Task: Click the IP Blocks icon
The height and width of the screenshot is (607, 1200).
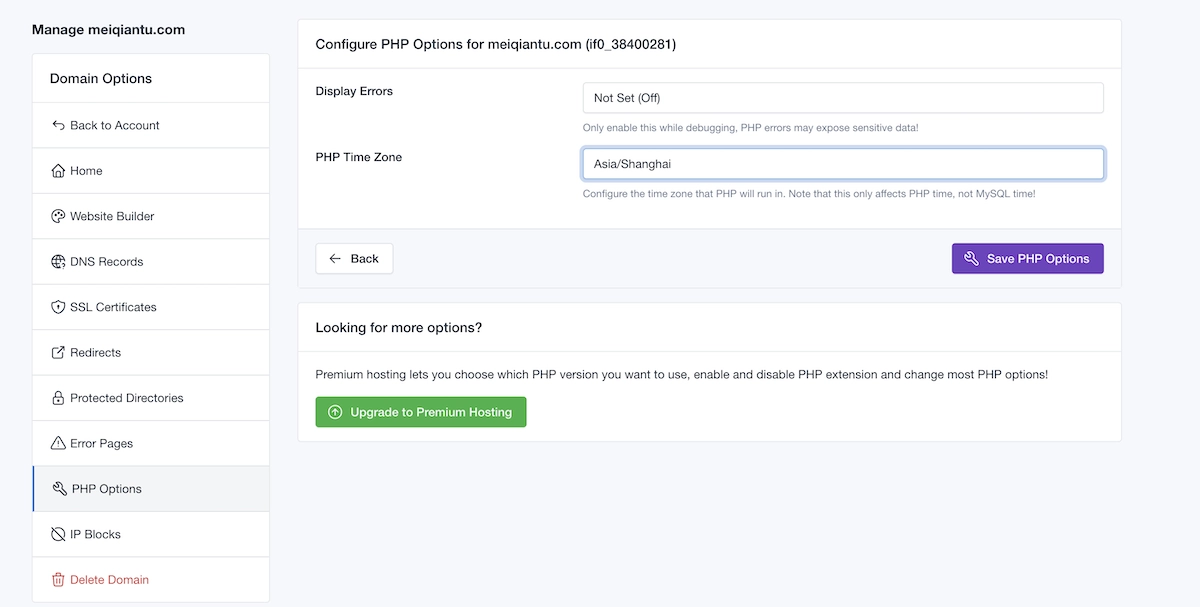Action: click(x=58, y=535)
